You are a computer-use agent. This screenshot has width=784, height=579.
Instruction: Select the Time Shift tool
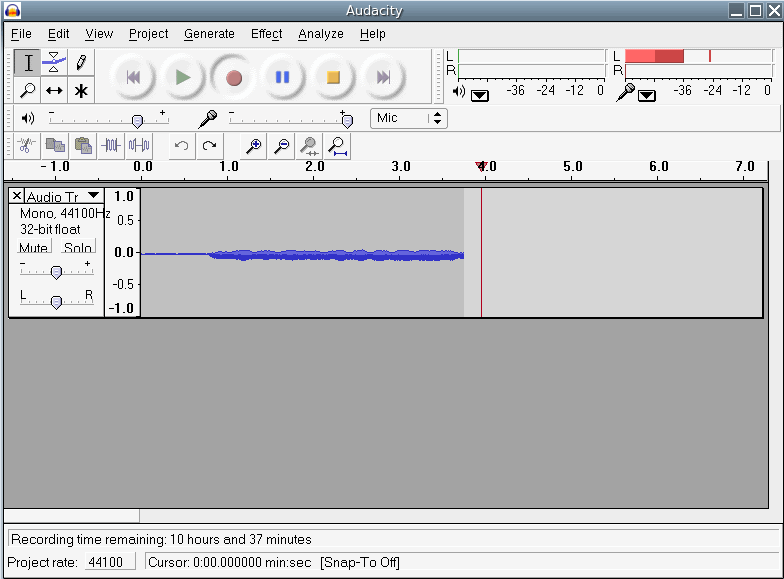pyautogui.click(x=54, y=90)
